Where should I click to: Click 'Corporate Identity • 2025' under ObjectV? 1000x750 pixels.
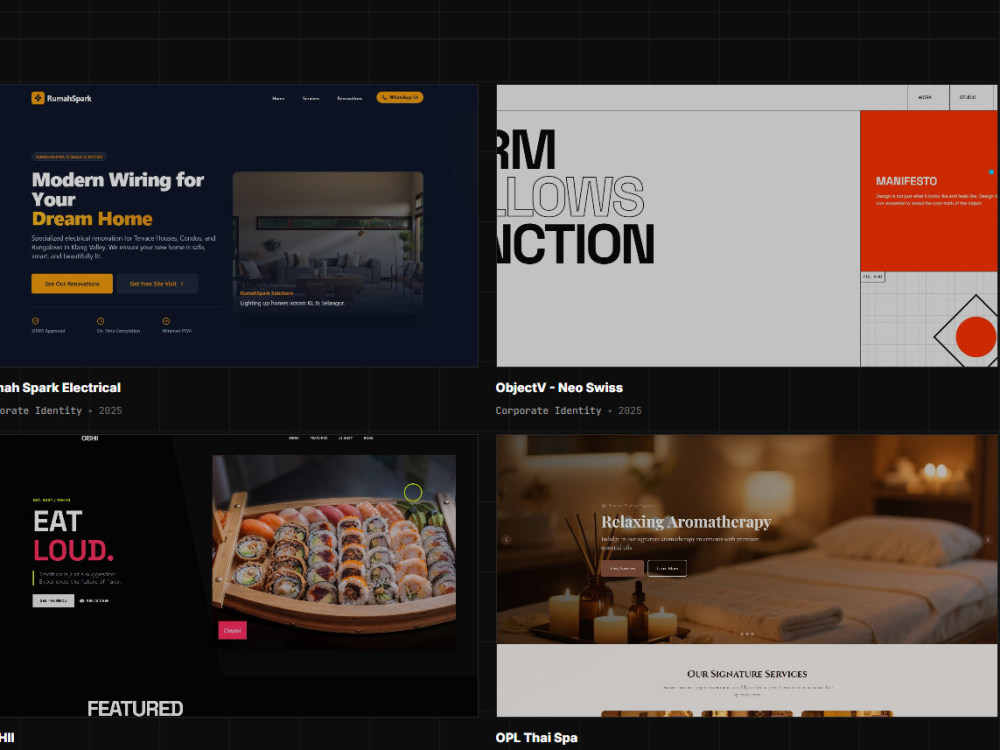coord(568,411)
